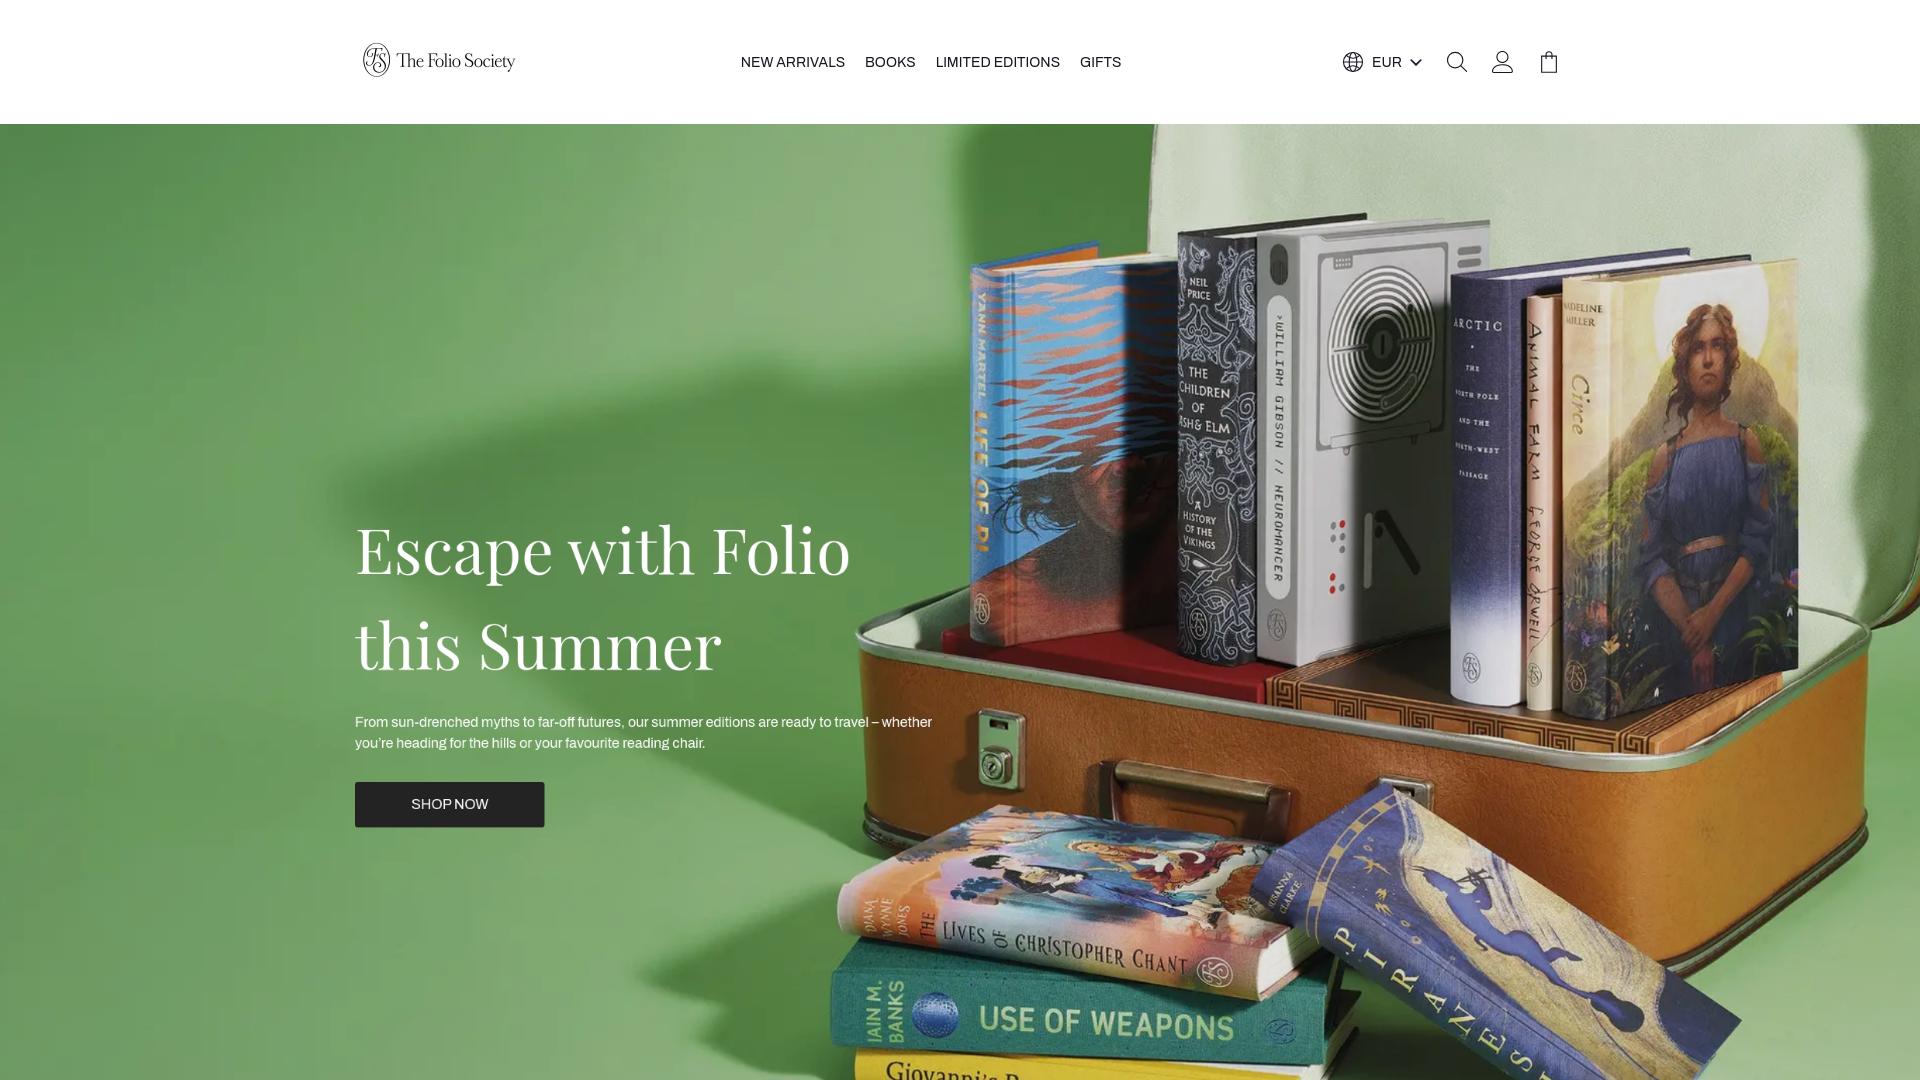Select the EUR currency label
1920x1080 pixels.
pyautogui.click(x=1386, y=62)
